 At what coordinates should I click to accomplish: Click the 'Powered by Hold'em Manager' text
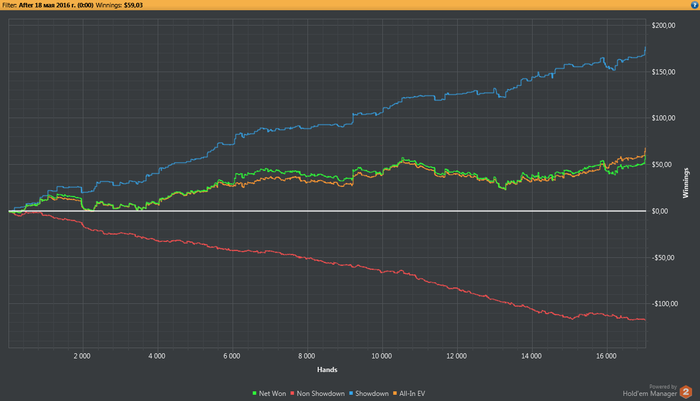tap(650, 391)
